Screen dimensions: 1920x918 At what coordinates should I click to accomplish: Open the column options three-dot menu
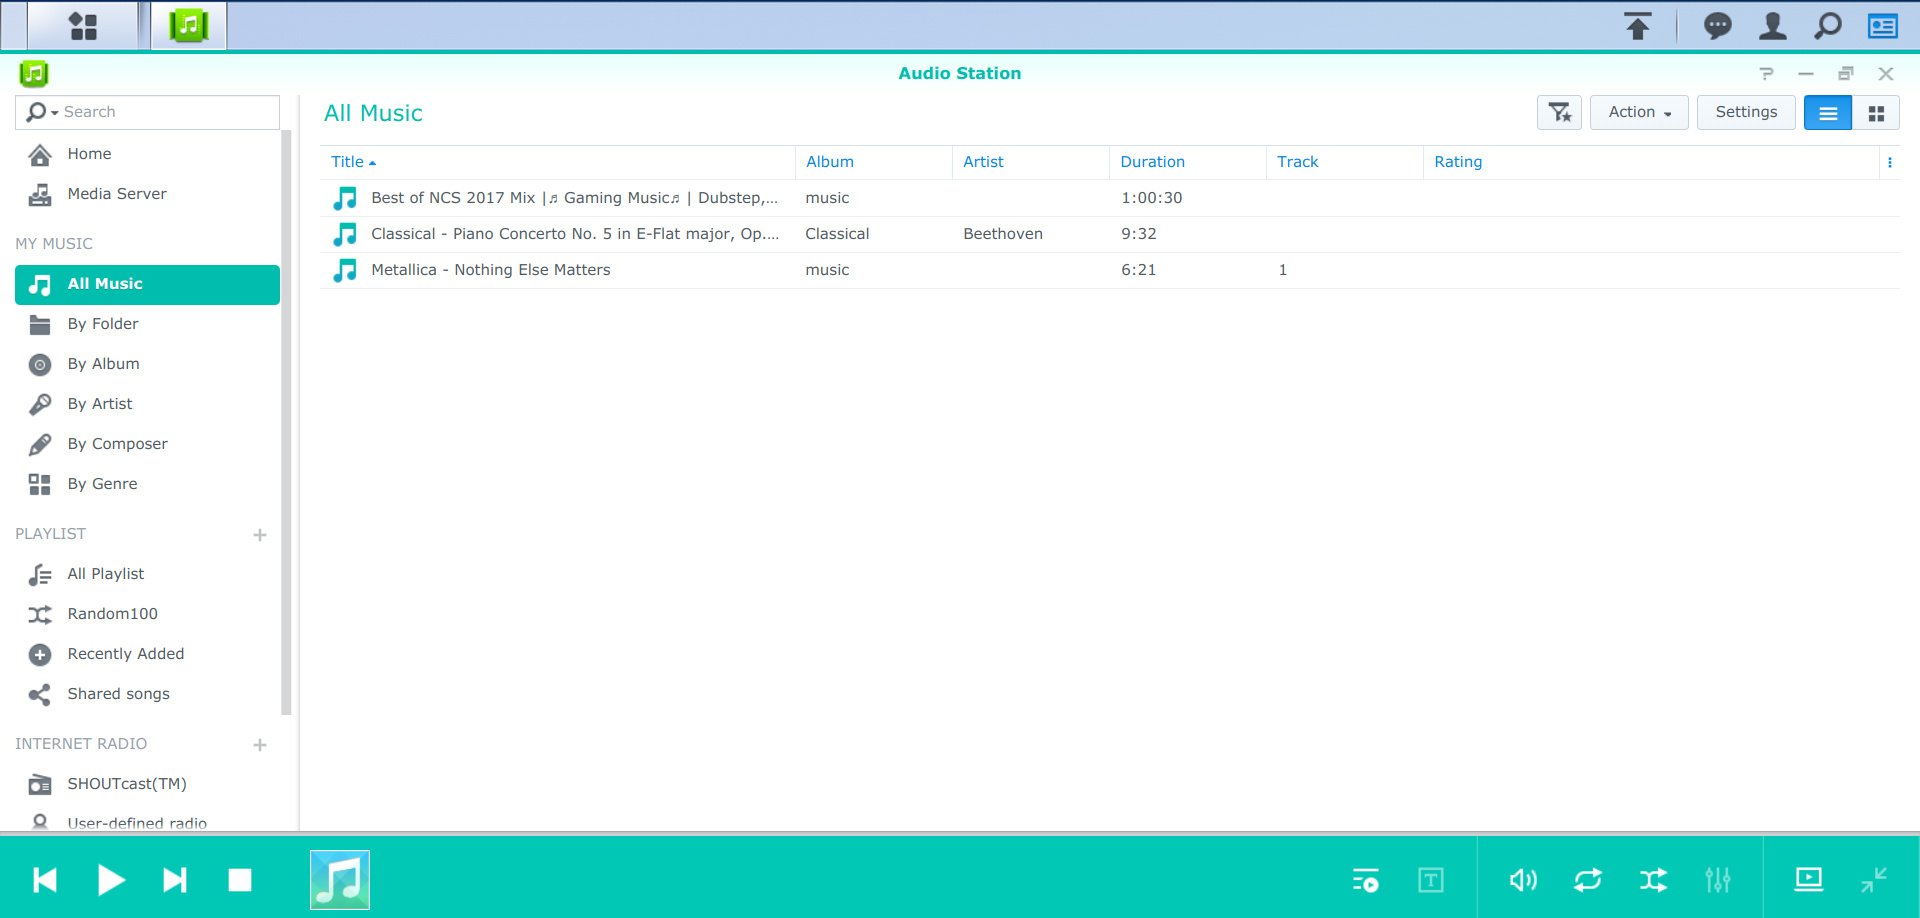1889,162
